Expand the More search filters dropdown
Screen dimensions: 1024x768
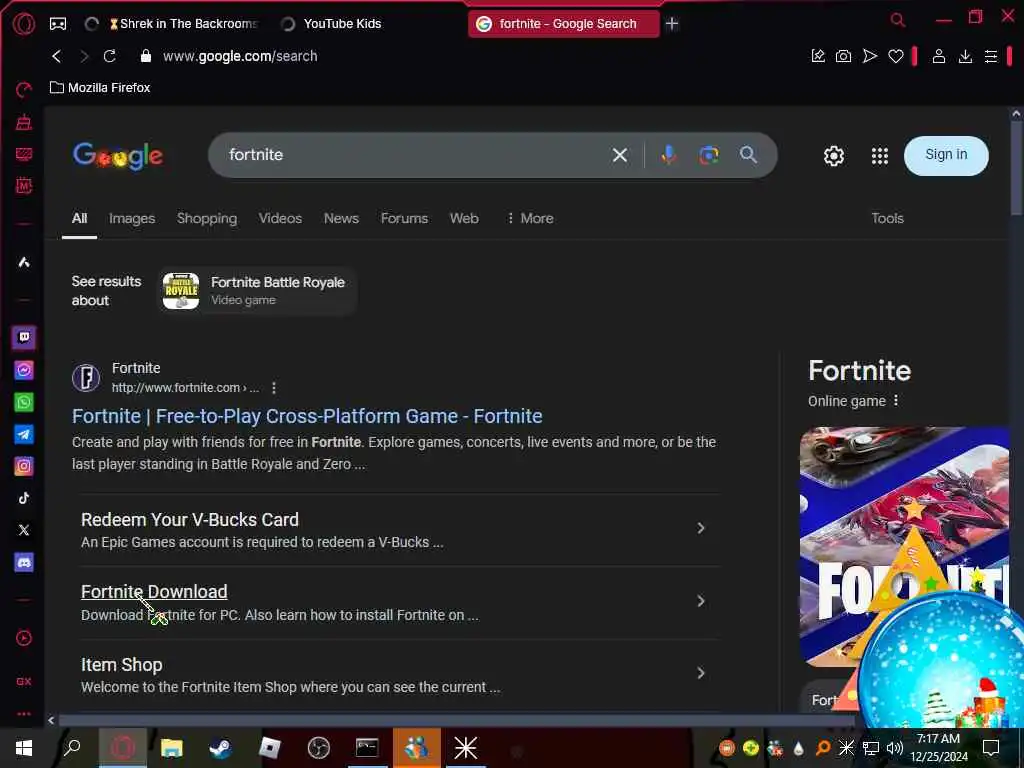530,219
